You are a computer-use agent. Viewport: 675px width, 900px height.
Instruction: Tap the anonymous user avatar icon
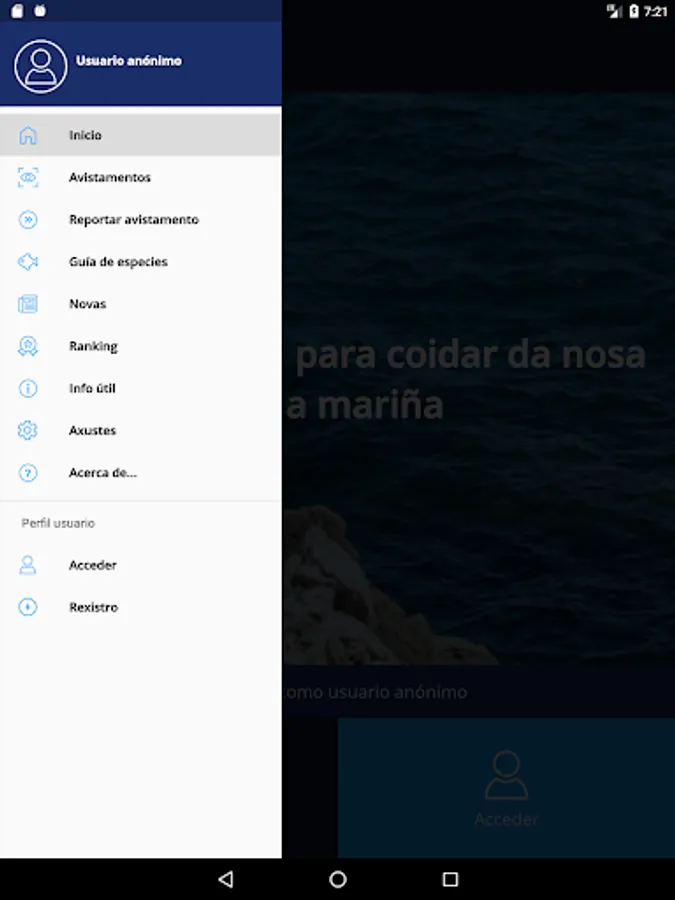(x=41, y=66)
